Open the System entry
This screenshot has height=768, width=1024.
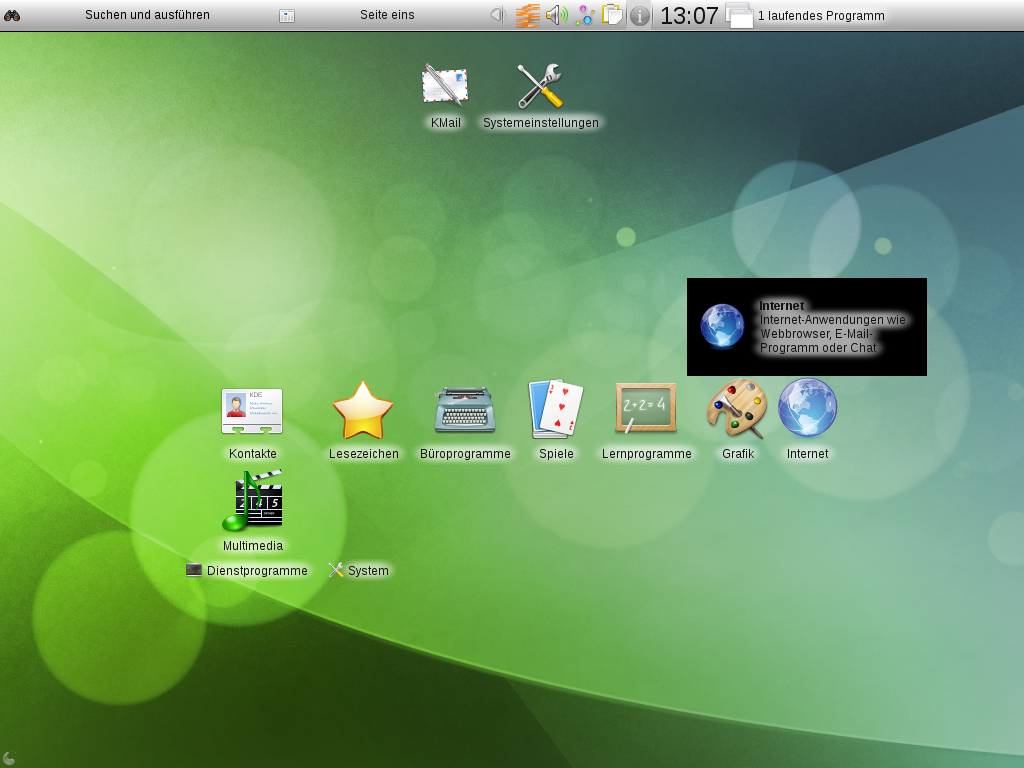coord(359,571)
